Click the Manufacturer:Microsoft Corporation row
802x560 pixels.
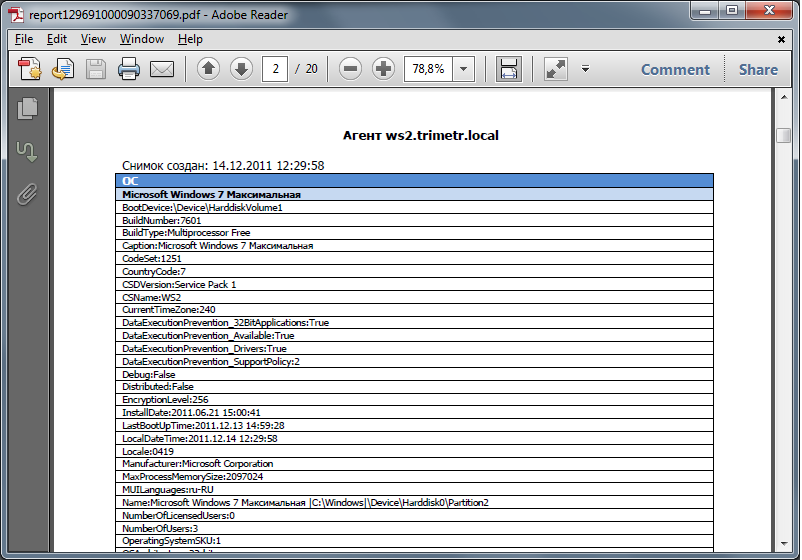pyautogui.click(x=414, y=464)
